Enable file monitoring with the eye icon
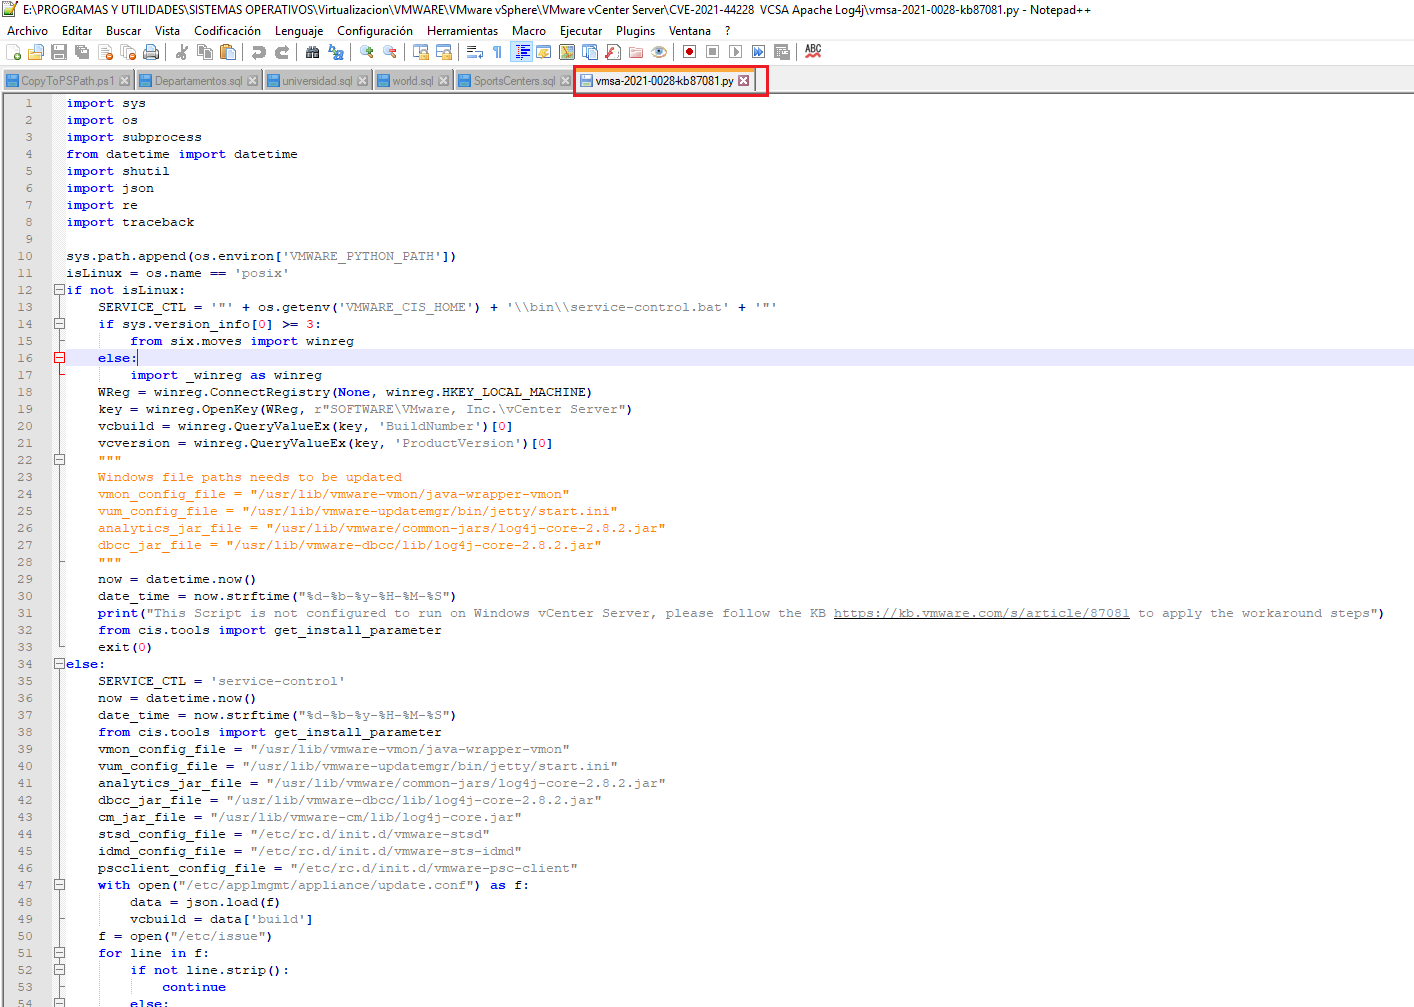The image size is (1414, 1007). coord(659,51)
